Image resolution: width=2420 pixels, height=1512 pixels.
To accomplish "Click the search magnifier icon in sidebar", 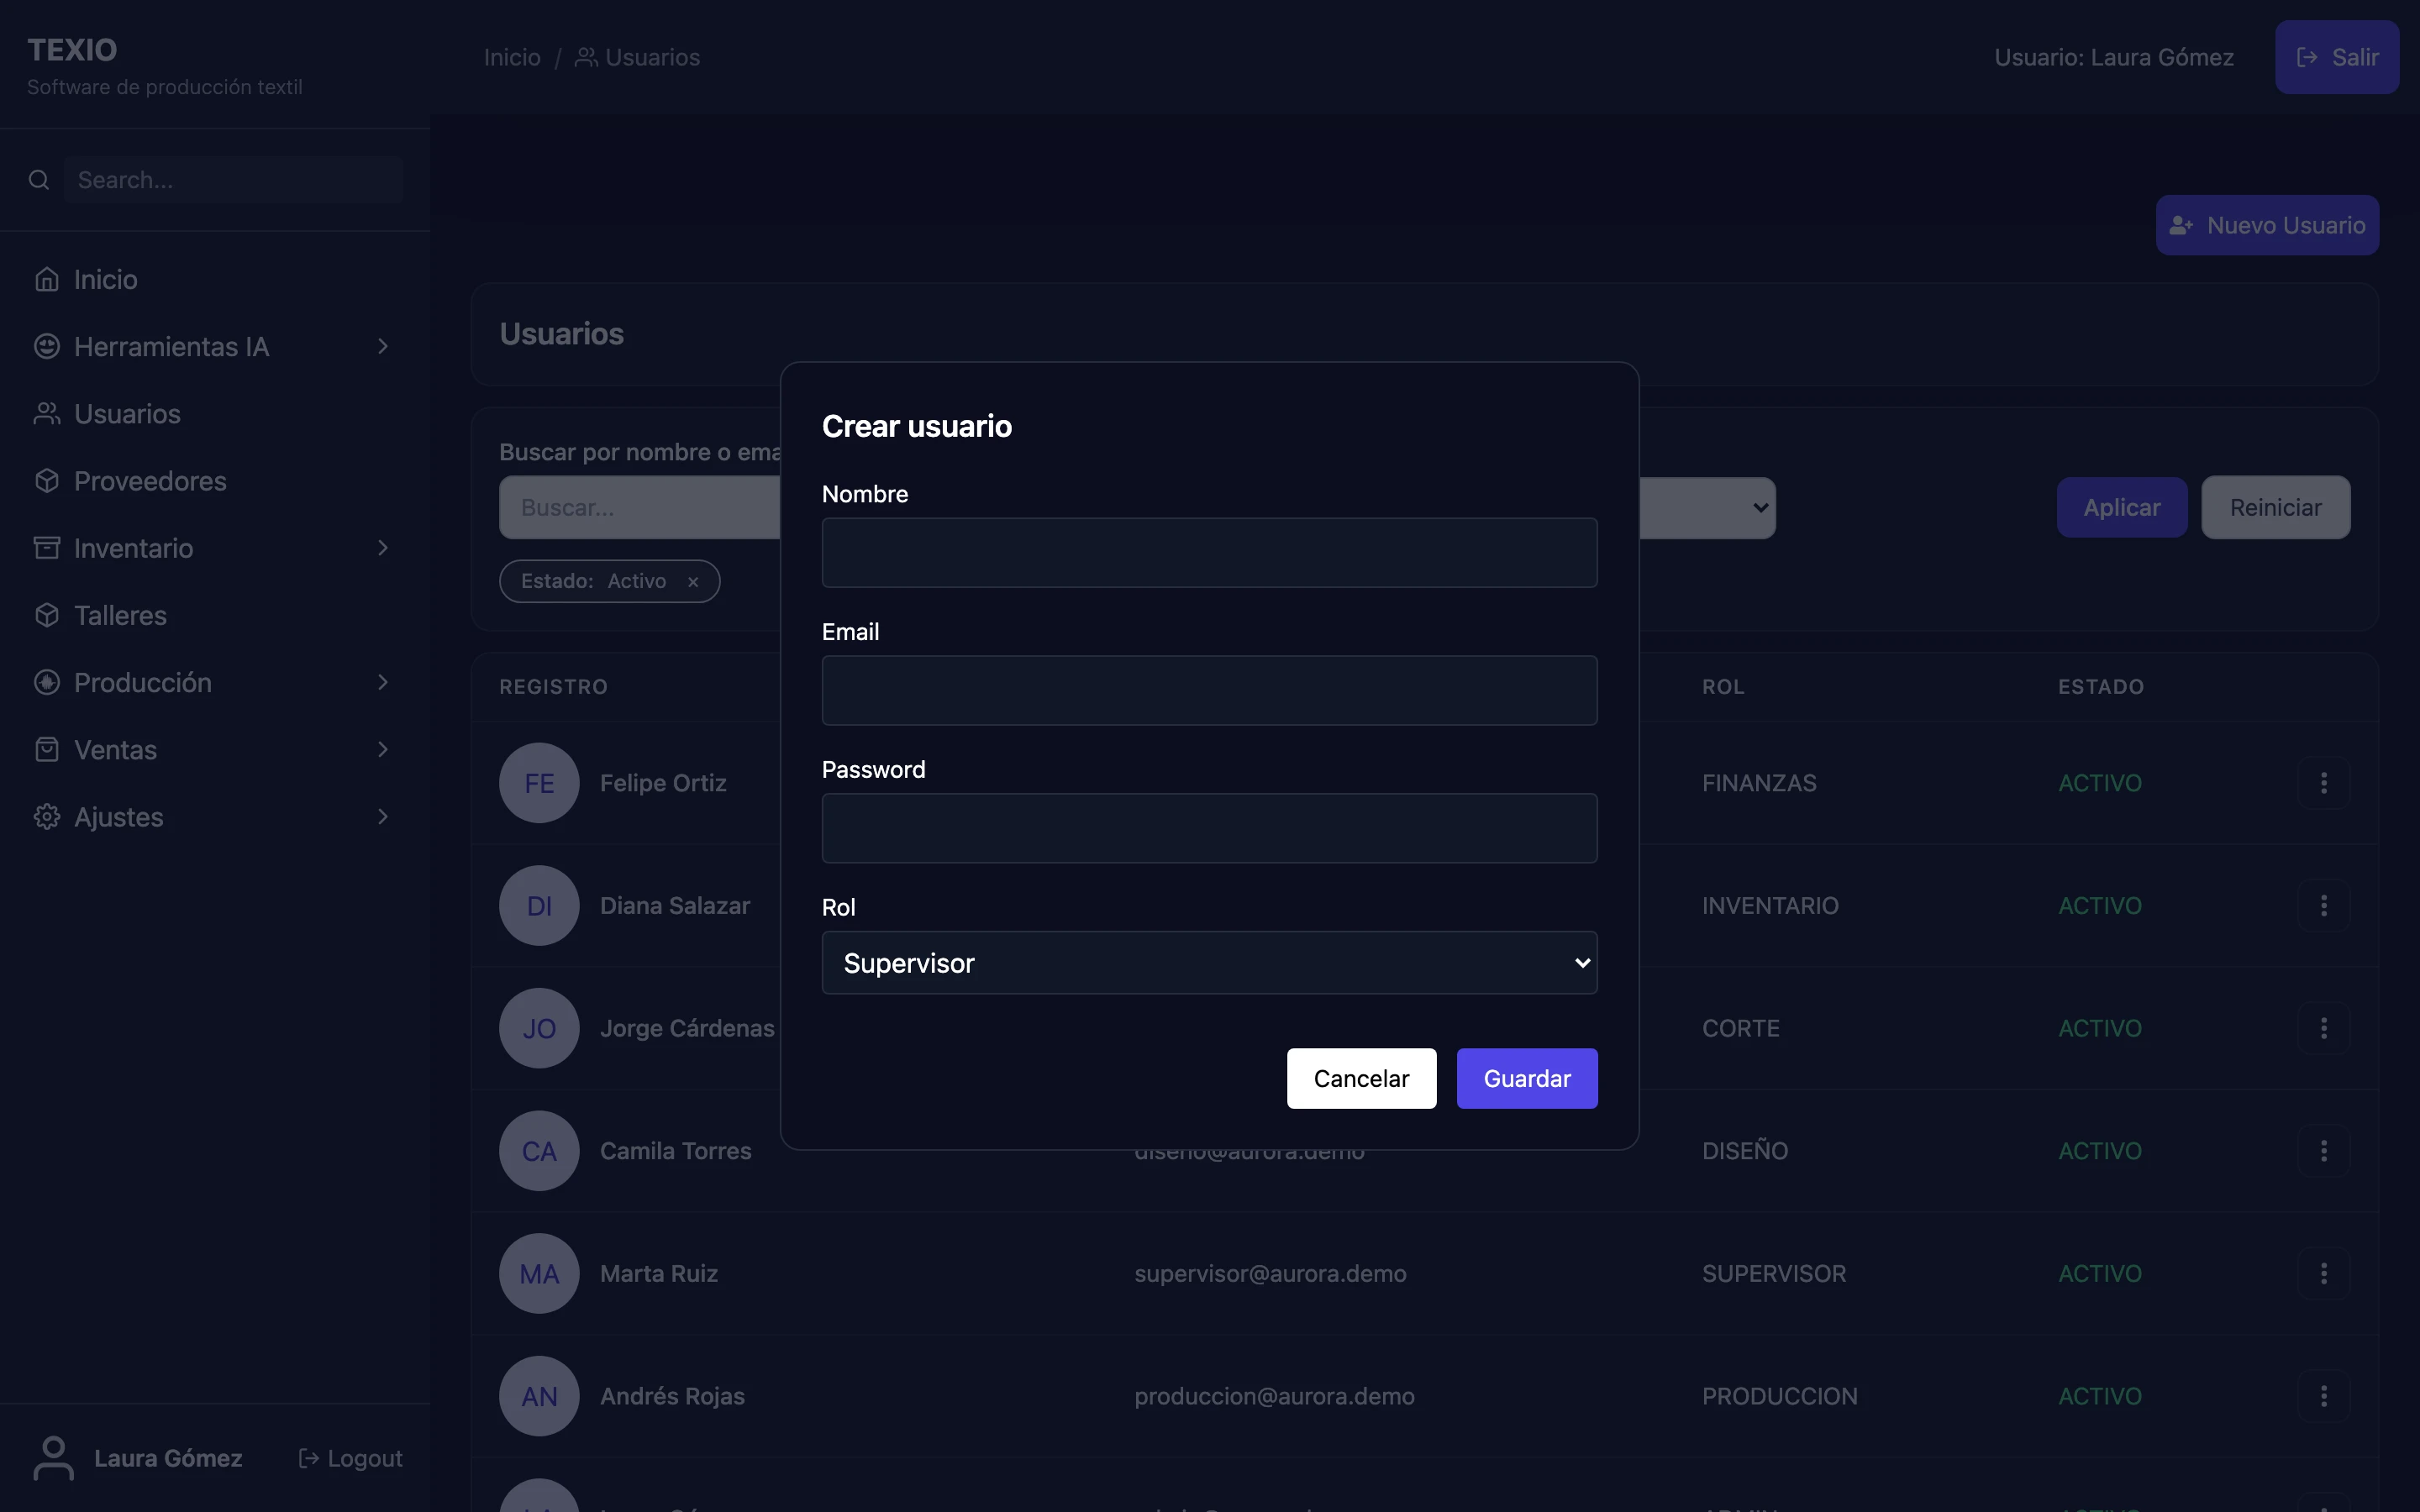I will (39, 180).
